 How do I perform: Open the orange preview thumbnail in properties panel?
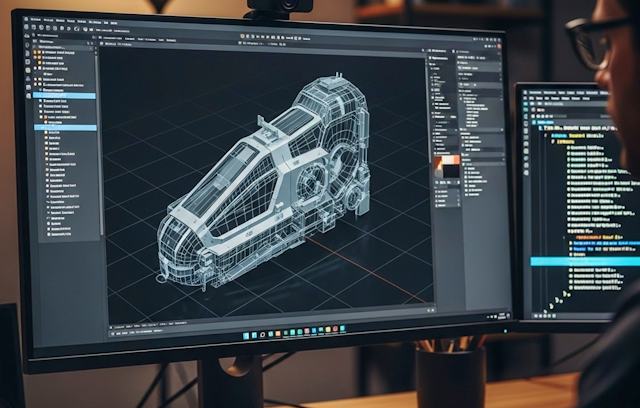(447, 166)
